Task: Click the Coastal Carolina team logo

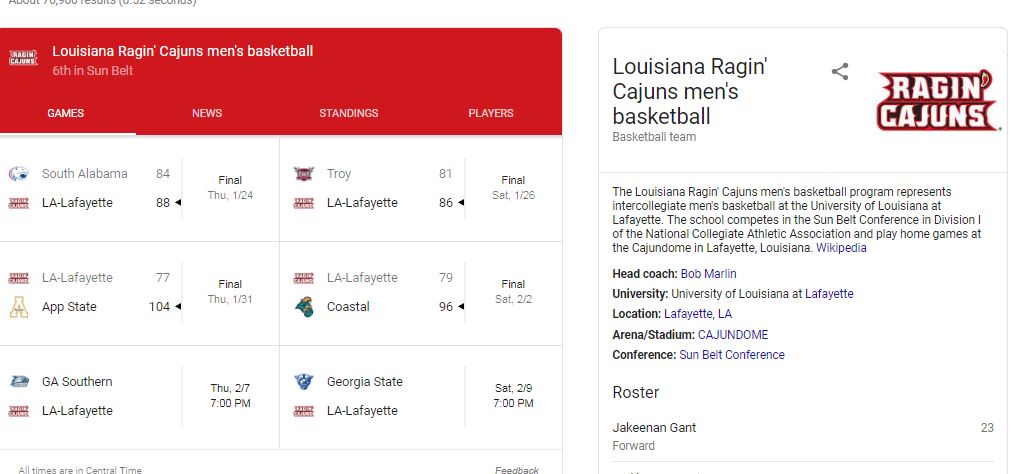Action: [x=303, y=307]
